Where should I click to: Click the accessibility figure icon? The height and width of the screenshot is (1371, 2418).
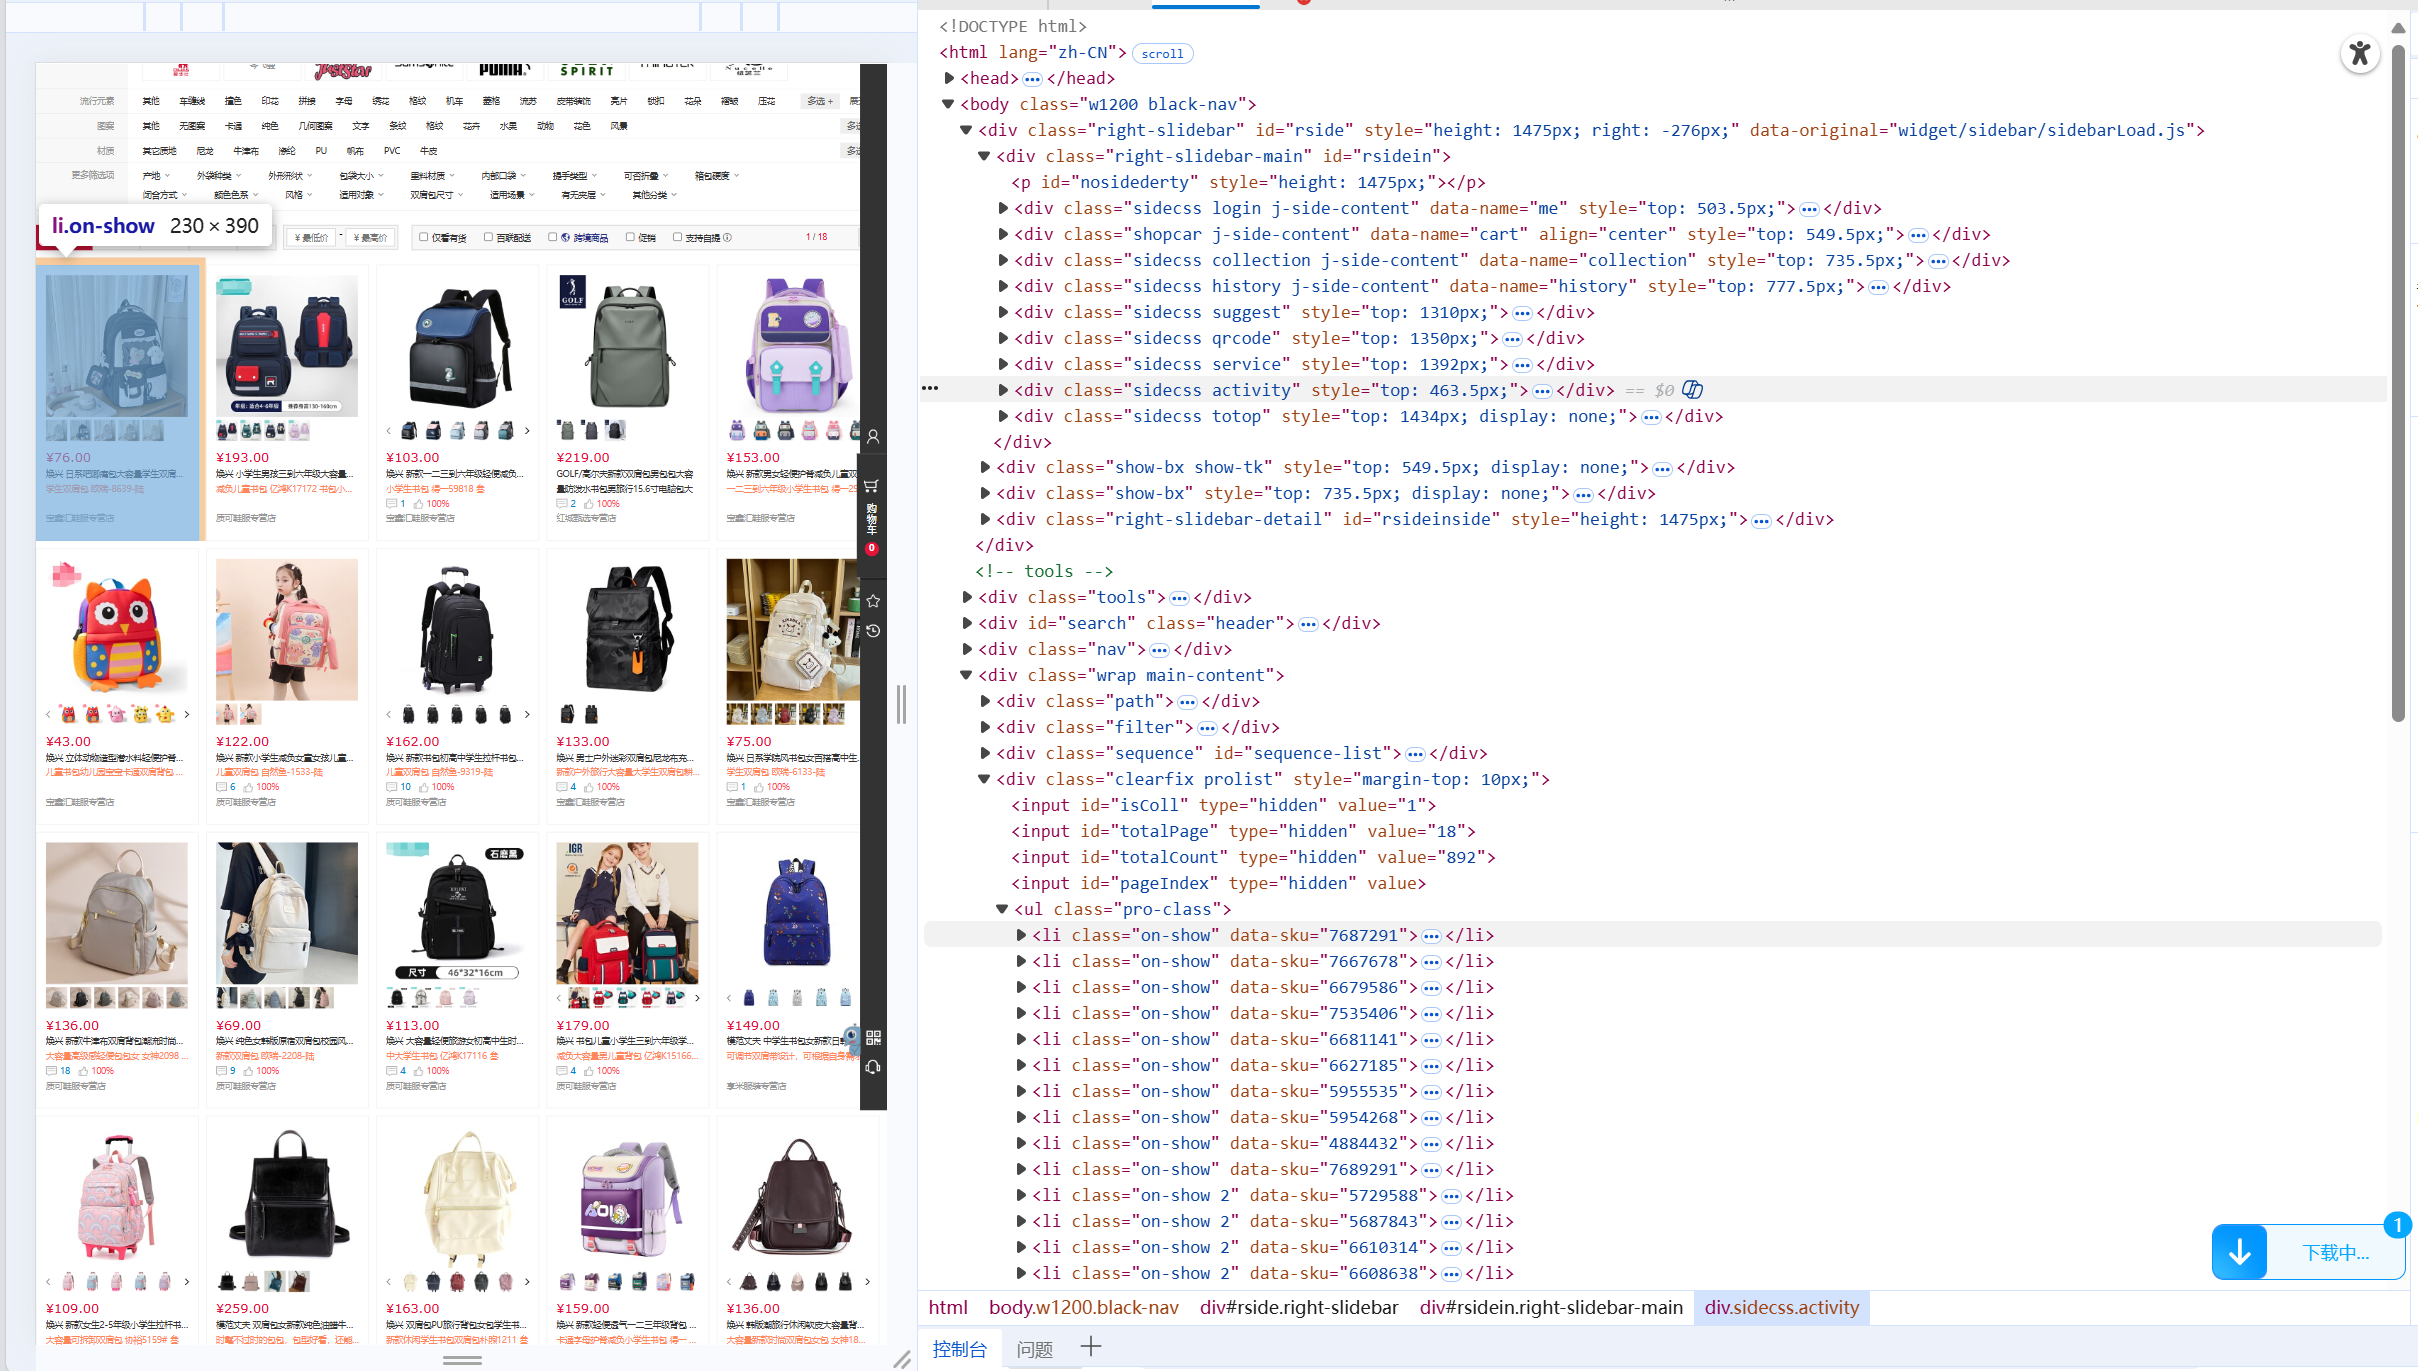pyautogui.click(x=2359, y=53)
